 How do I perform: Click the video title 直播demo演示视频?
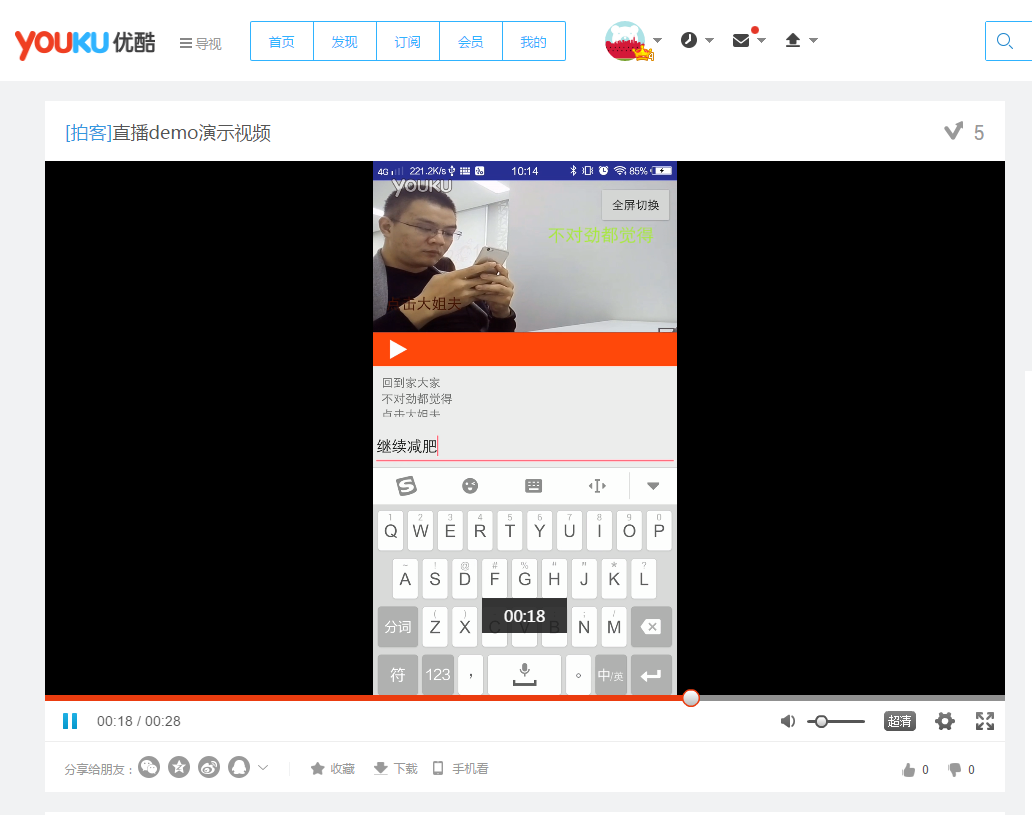(192, 133)
